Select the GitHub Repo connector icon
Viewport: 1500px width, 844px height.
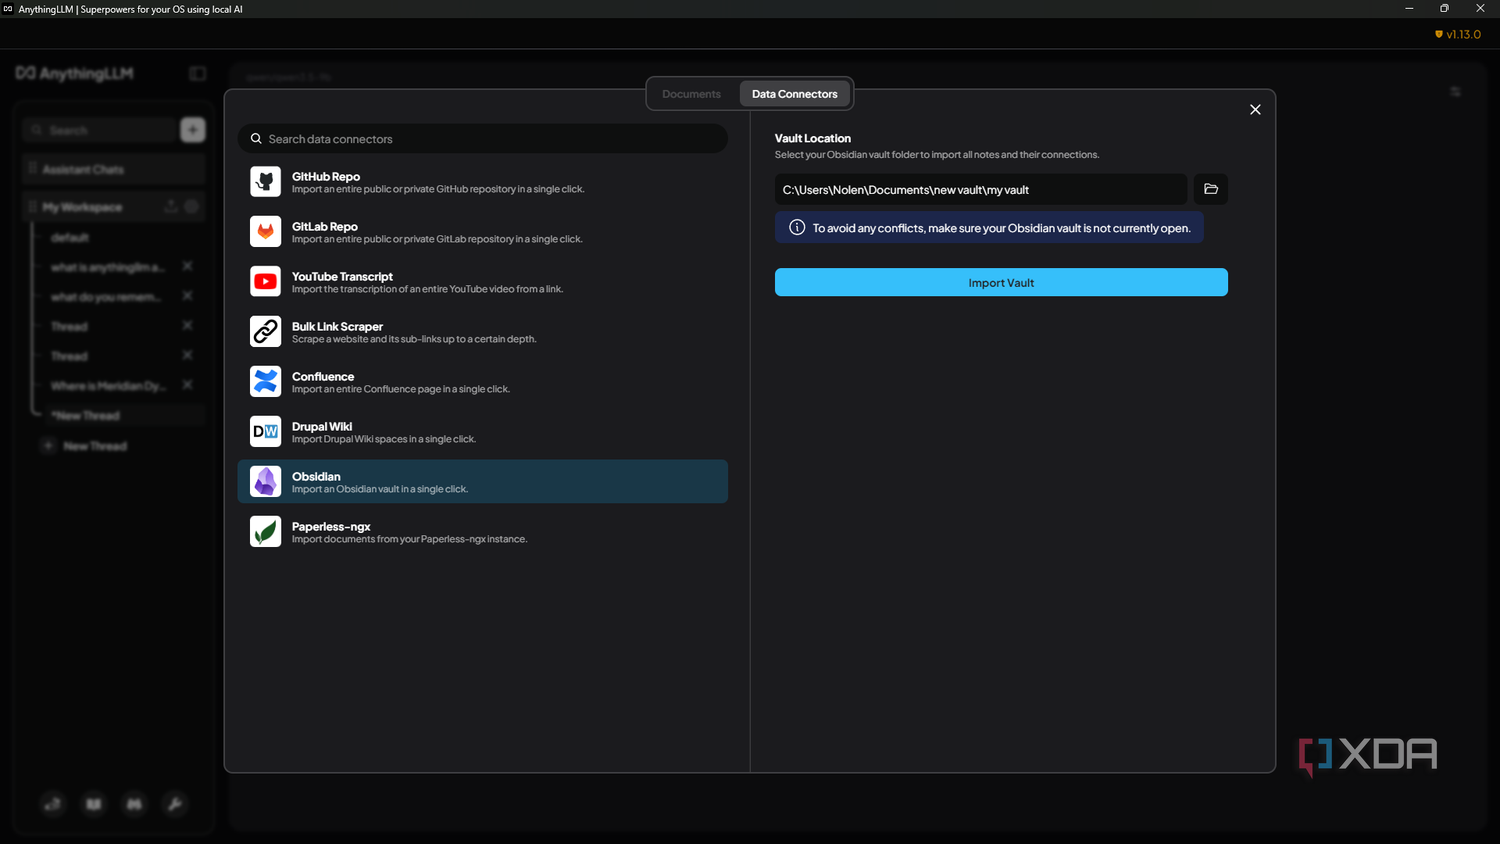point(266,181)
